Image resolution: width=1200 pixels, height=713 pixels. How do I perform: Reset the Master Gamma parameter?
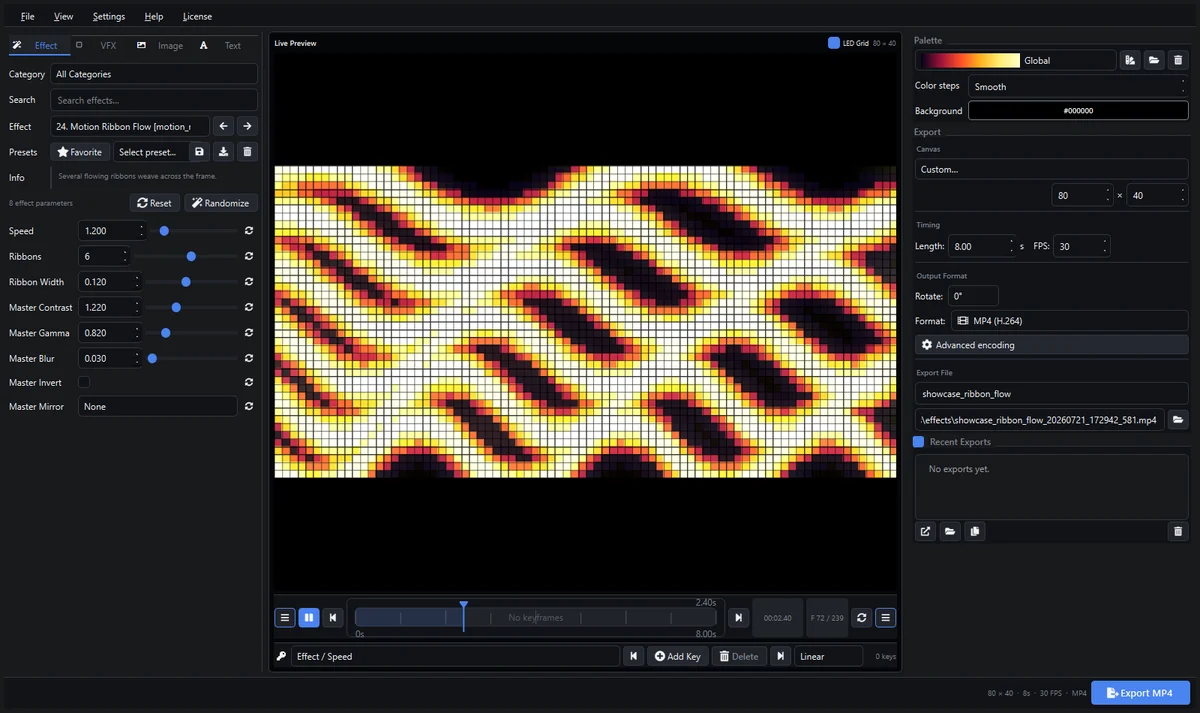coord(249,333)
